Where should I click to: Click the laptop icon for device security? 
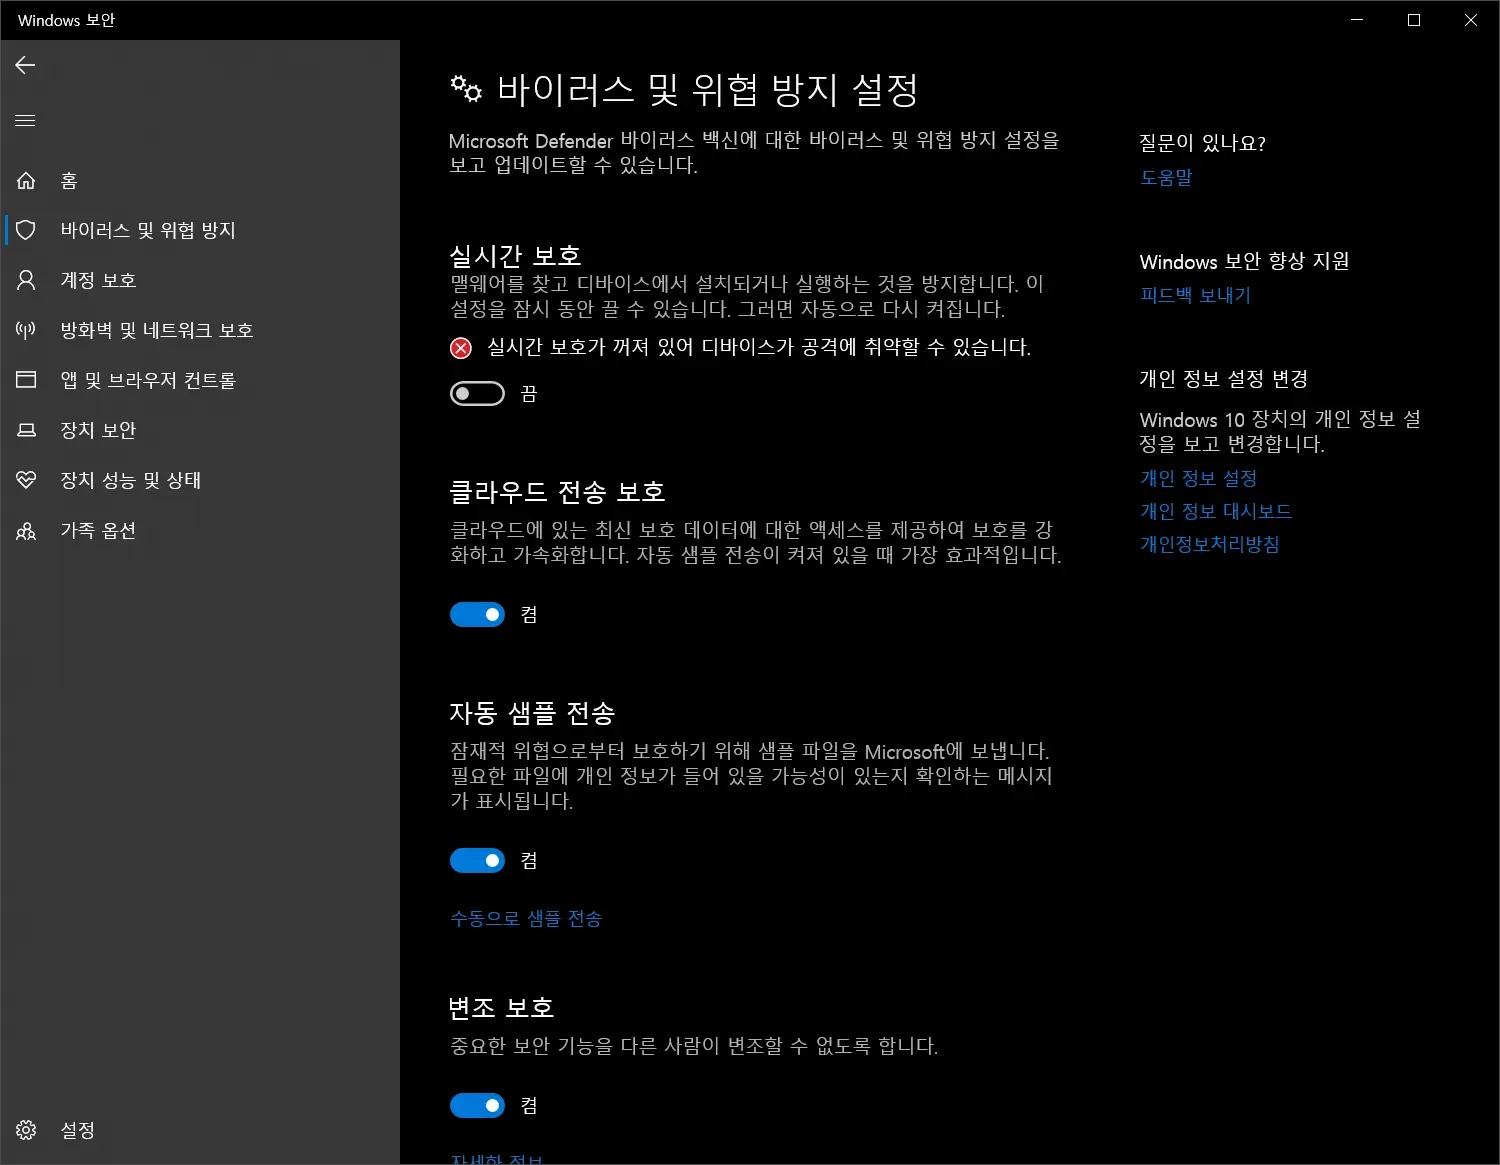pos(26,430)
